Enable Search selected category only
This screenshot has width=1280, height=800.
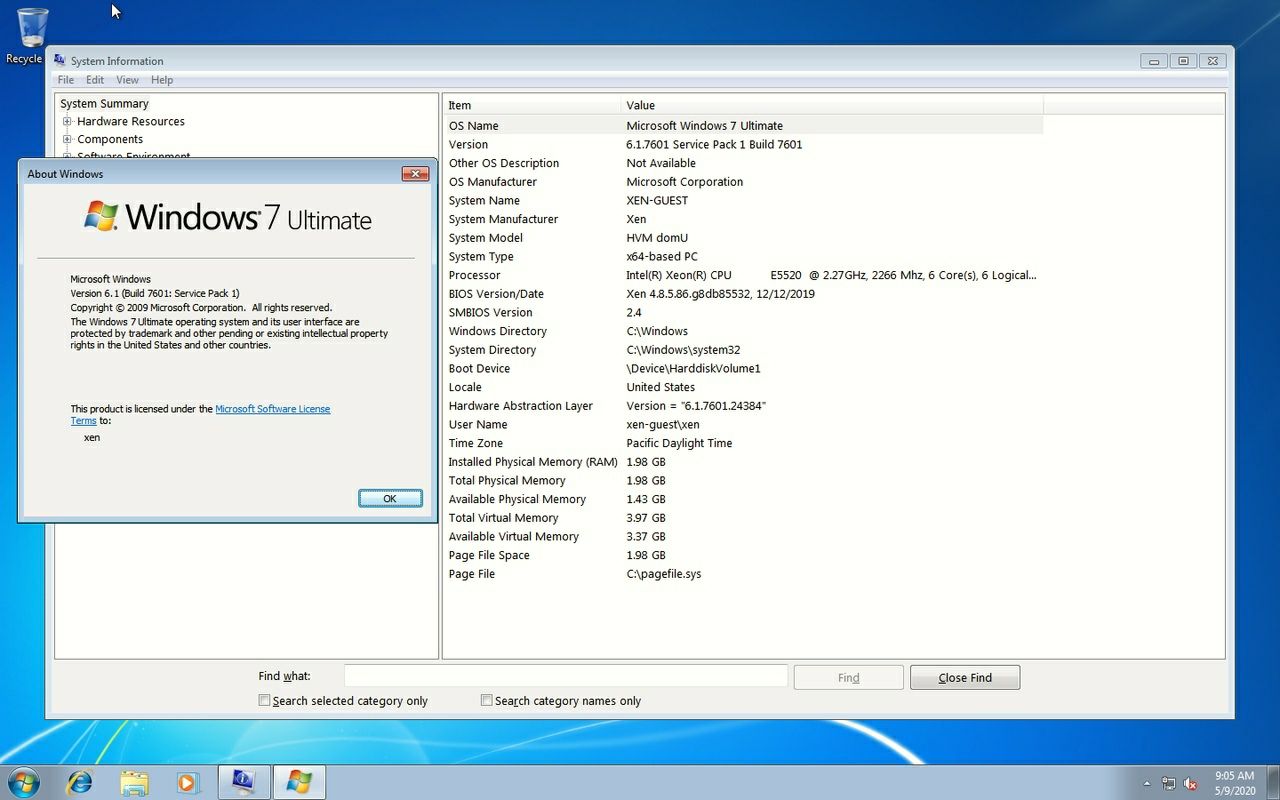[264, 700]
